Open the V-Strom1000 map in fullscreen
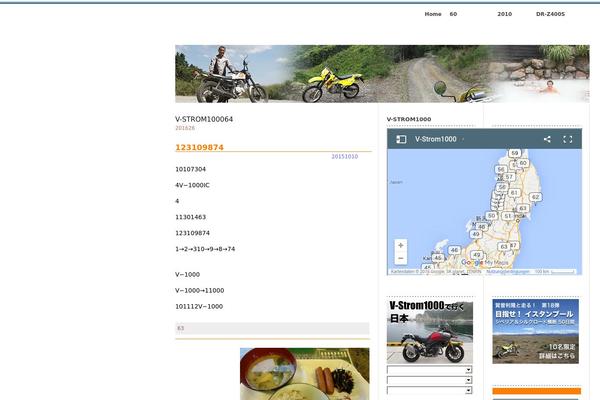Screen dimensions: 600x400 tap(567, 139)
